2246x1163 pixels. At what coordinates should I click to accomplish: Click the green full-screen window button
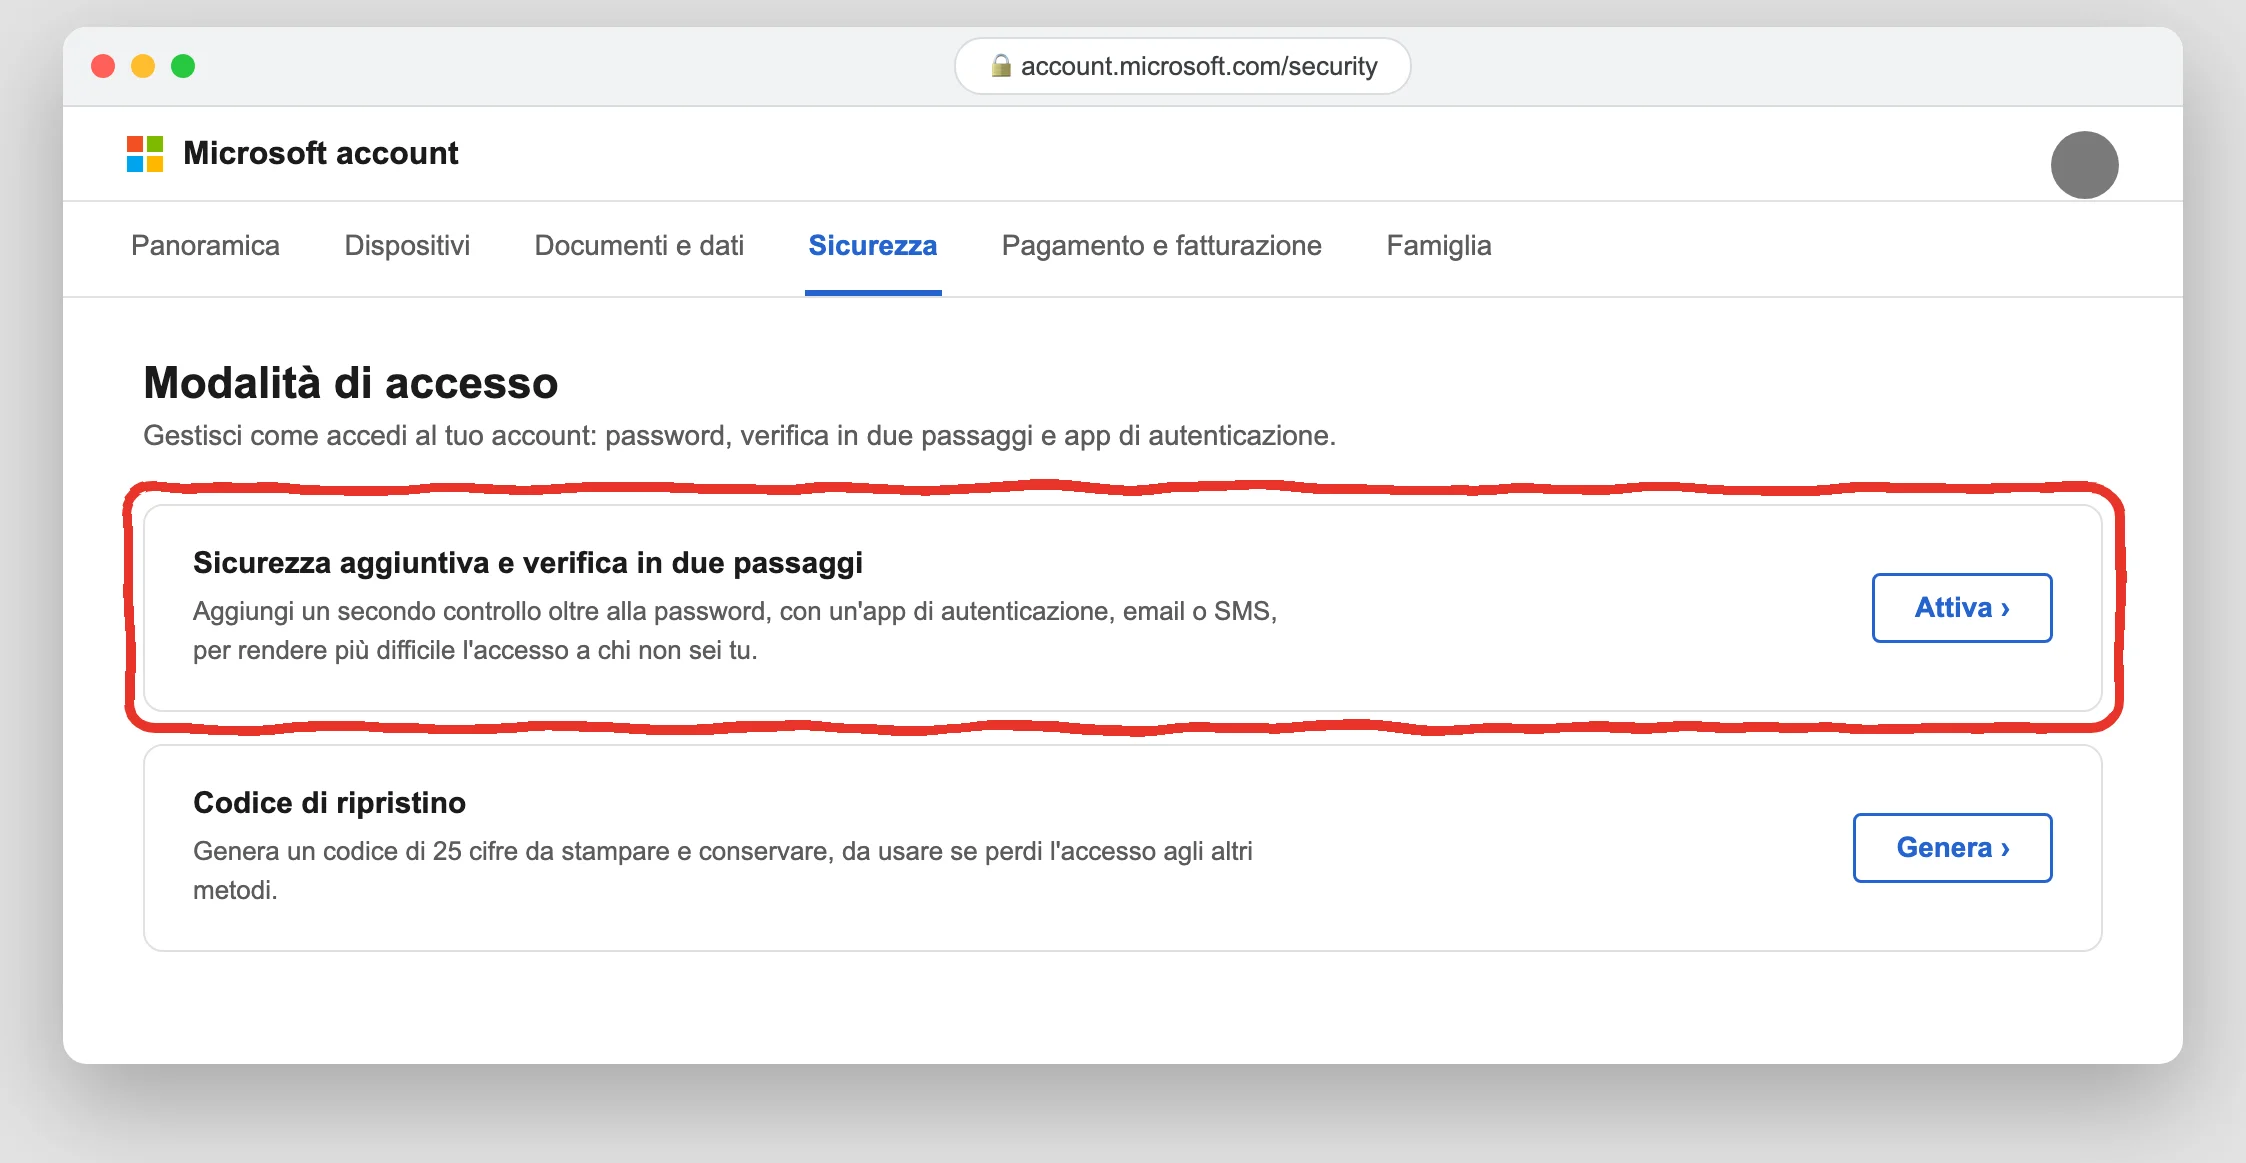click(183, 66)
